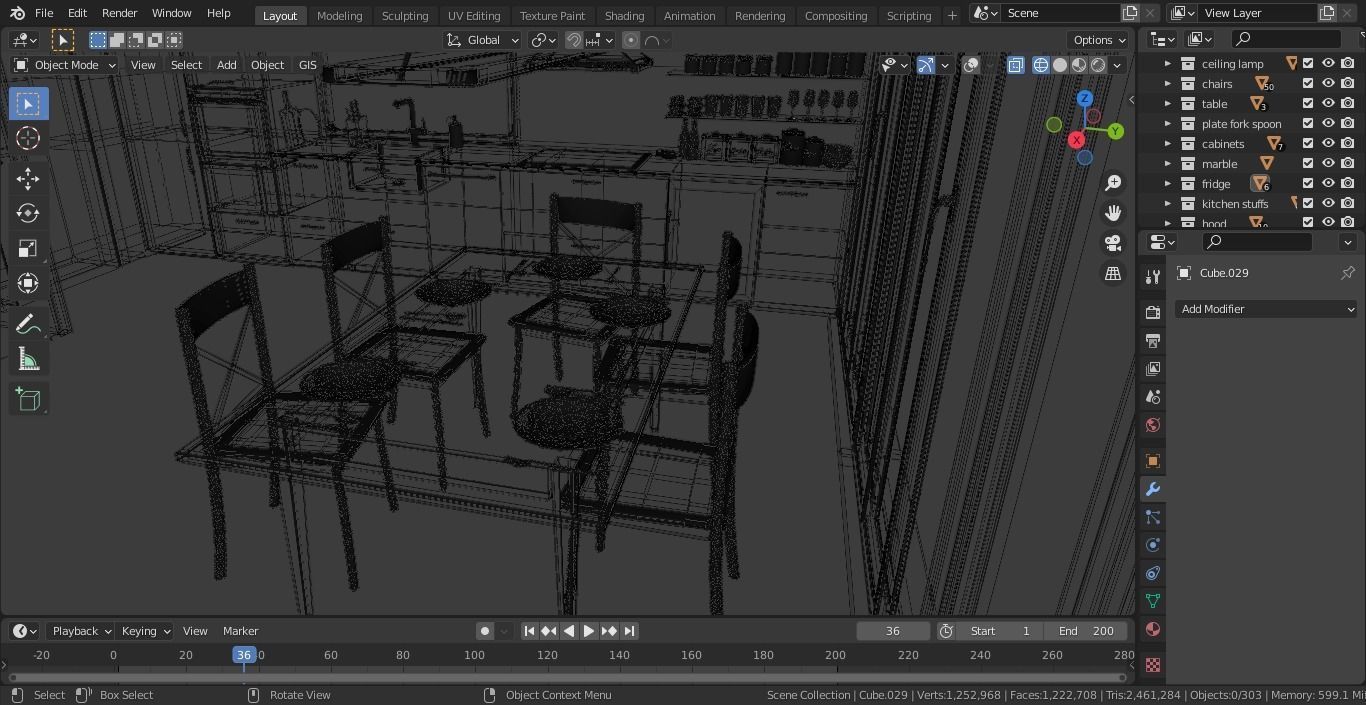Open the World properties tab

point(1153,425)
